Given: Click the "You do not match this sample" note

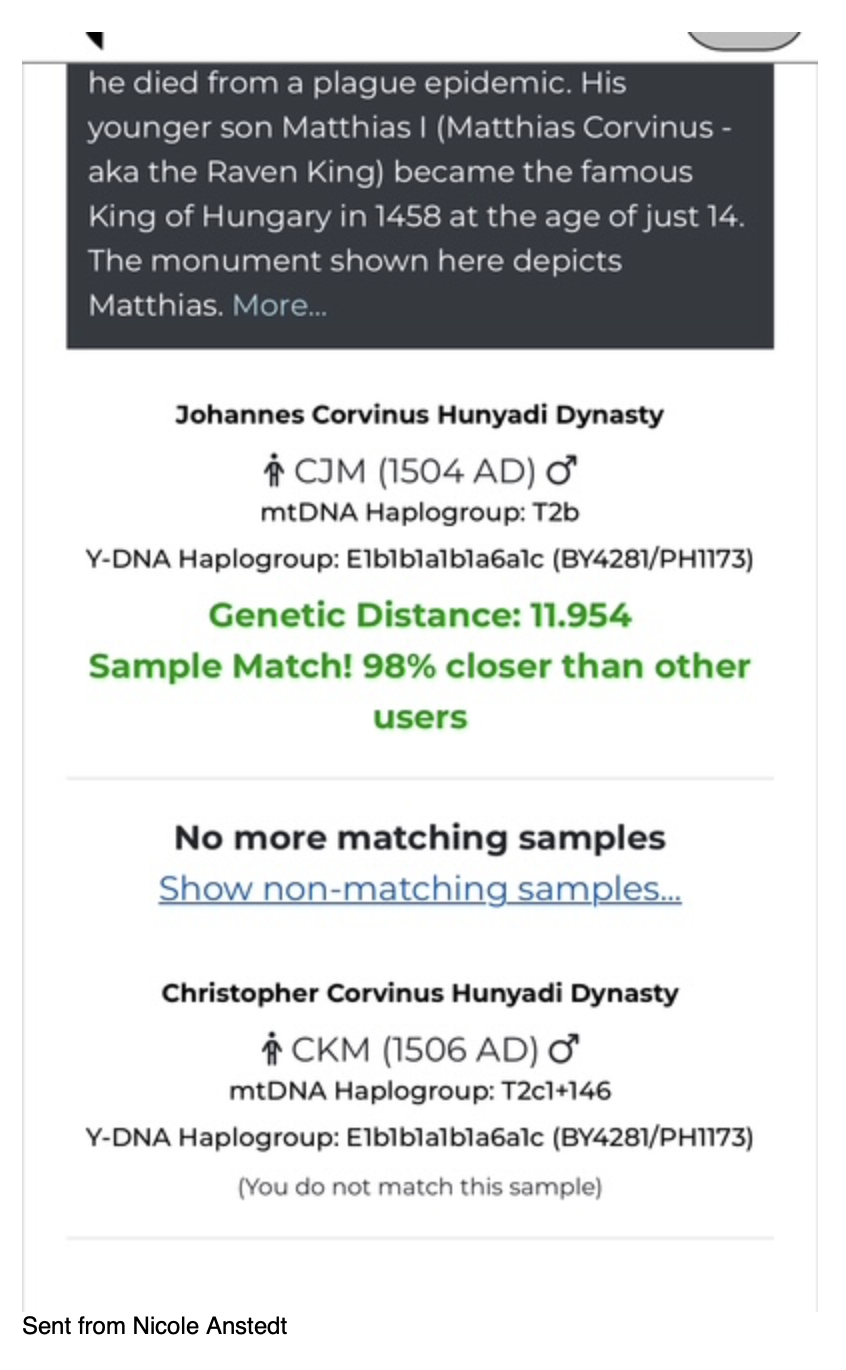Looking at the screenshot, I should click(420, 1187).
